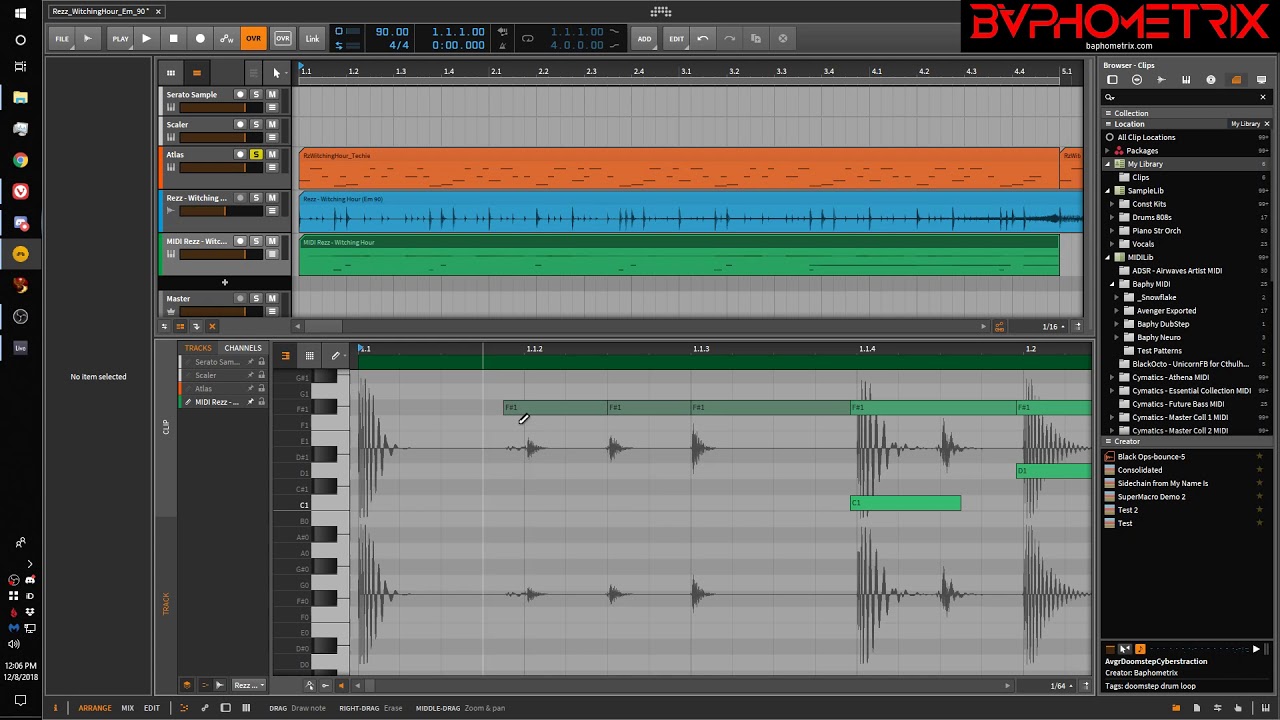Open the pencil draw tool dropdown
Image resolution: width=1280 pixels, height=720 pixels.
pyautogui.click(x=336, y=355)
